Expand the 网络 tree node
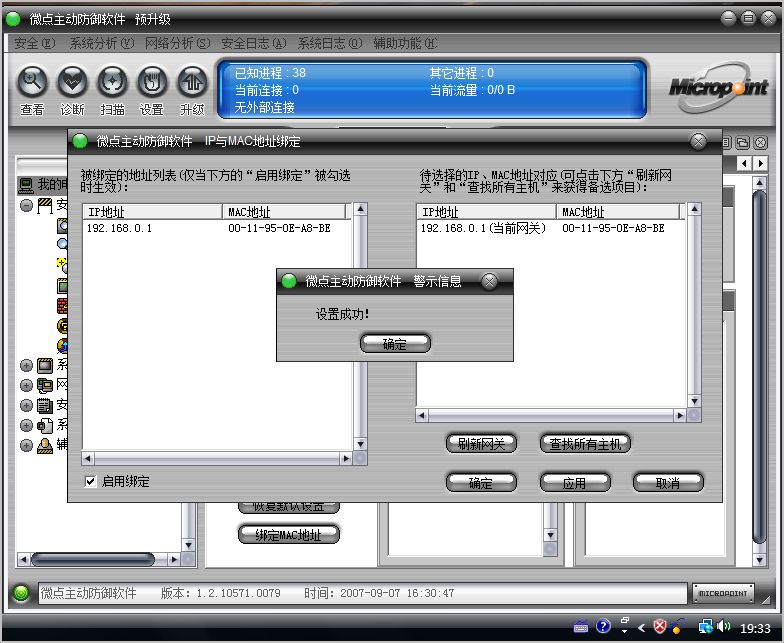This screenshot has width=784, height=643. point(26,386)
